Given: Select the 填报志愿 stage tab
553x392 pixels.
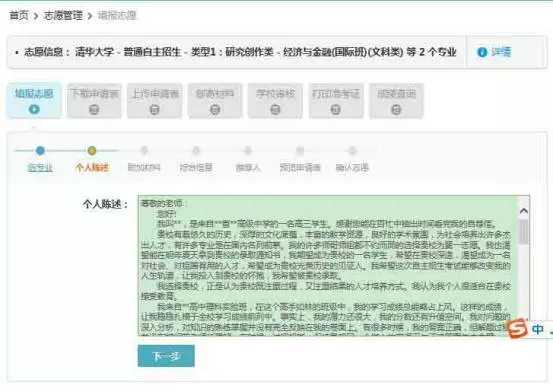Looking at the screenshot, I should 34,100.
